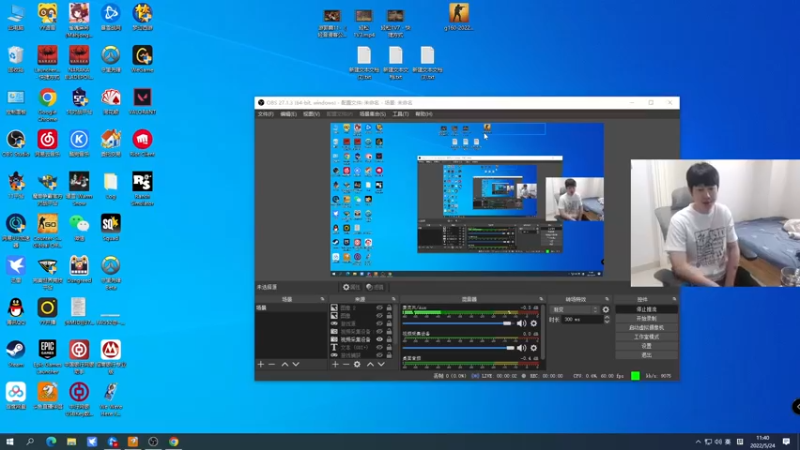The width and height of the screenshot is (800, 450).
Task: Click 设置 settings button in controls
Action: (646, 346)
